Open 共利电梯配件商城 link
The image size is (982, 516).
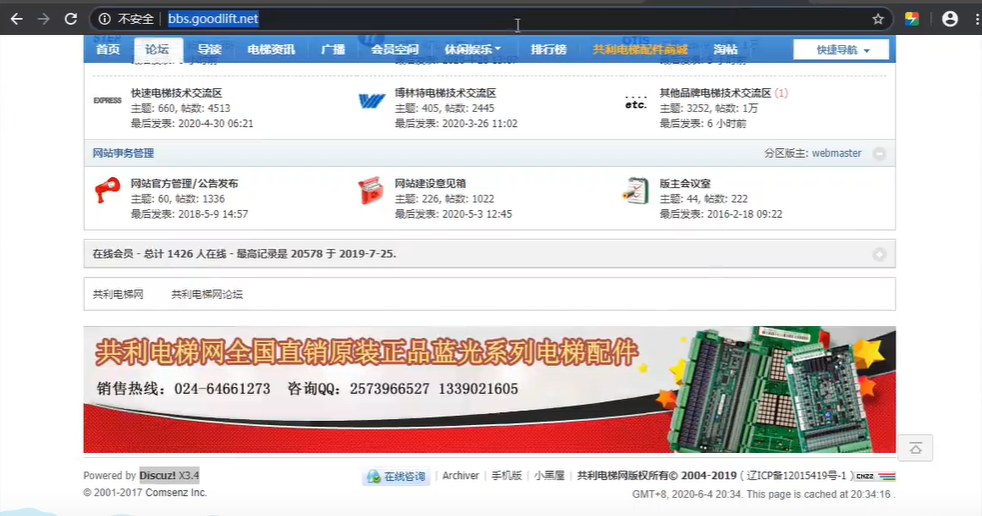tap(640, 49)
